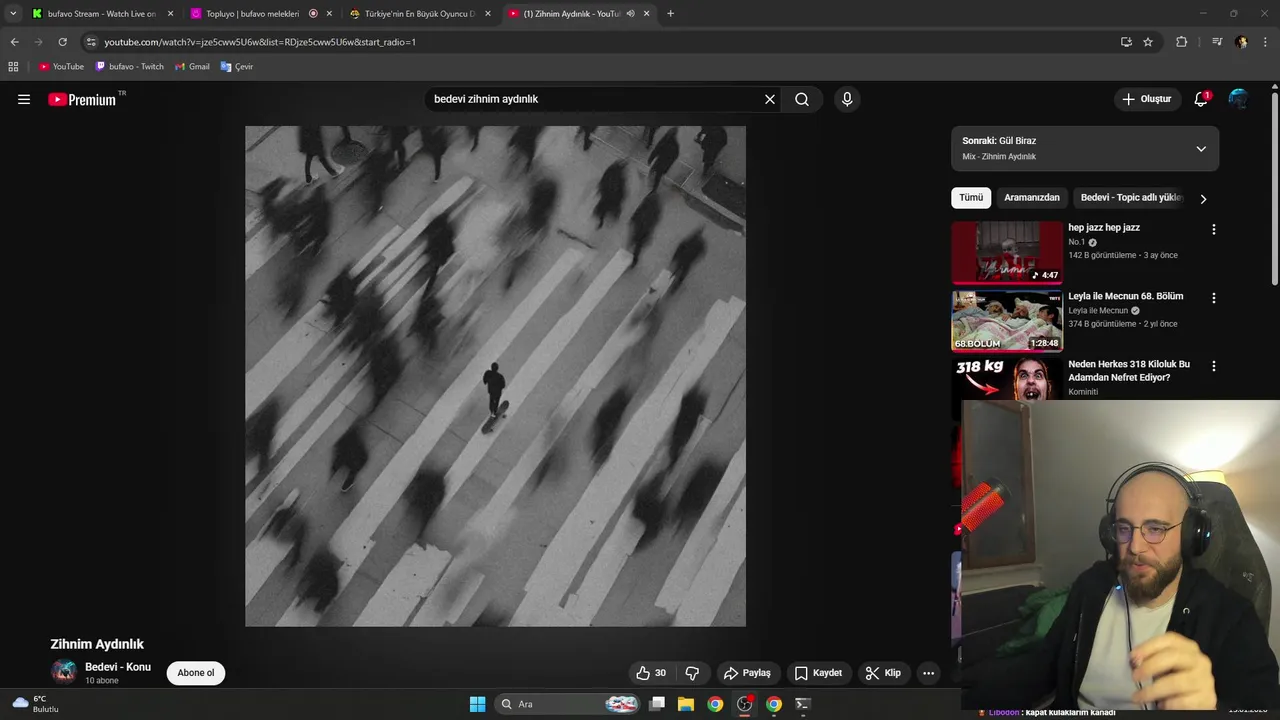Open Chrome profile avatar
This screenshot has width=1280, height=720.
(1241, 42)
